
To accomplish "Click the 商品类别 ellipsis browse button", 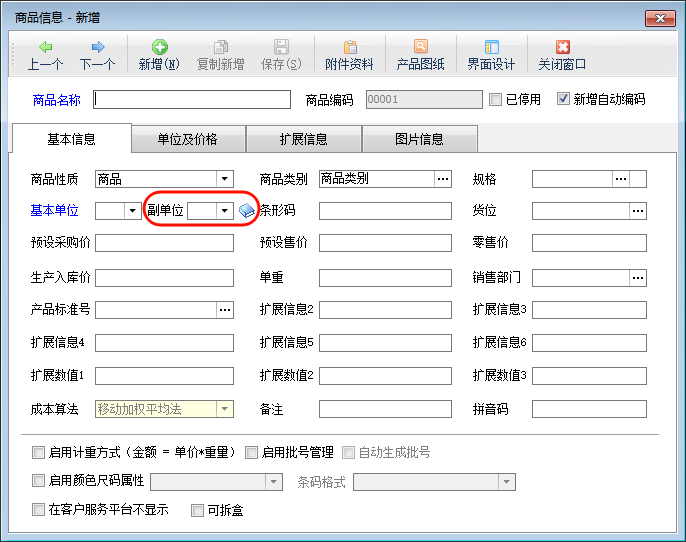I will pos(442,180).
